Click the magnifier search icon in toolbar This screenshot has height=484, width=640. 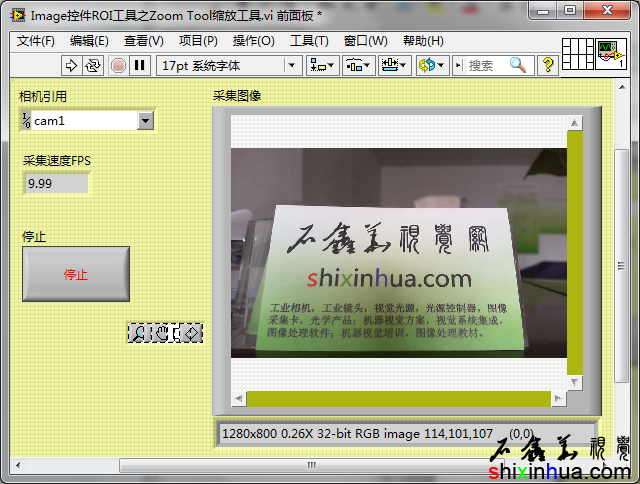(x=518, y=65)
